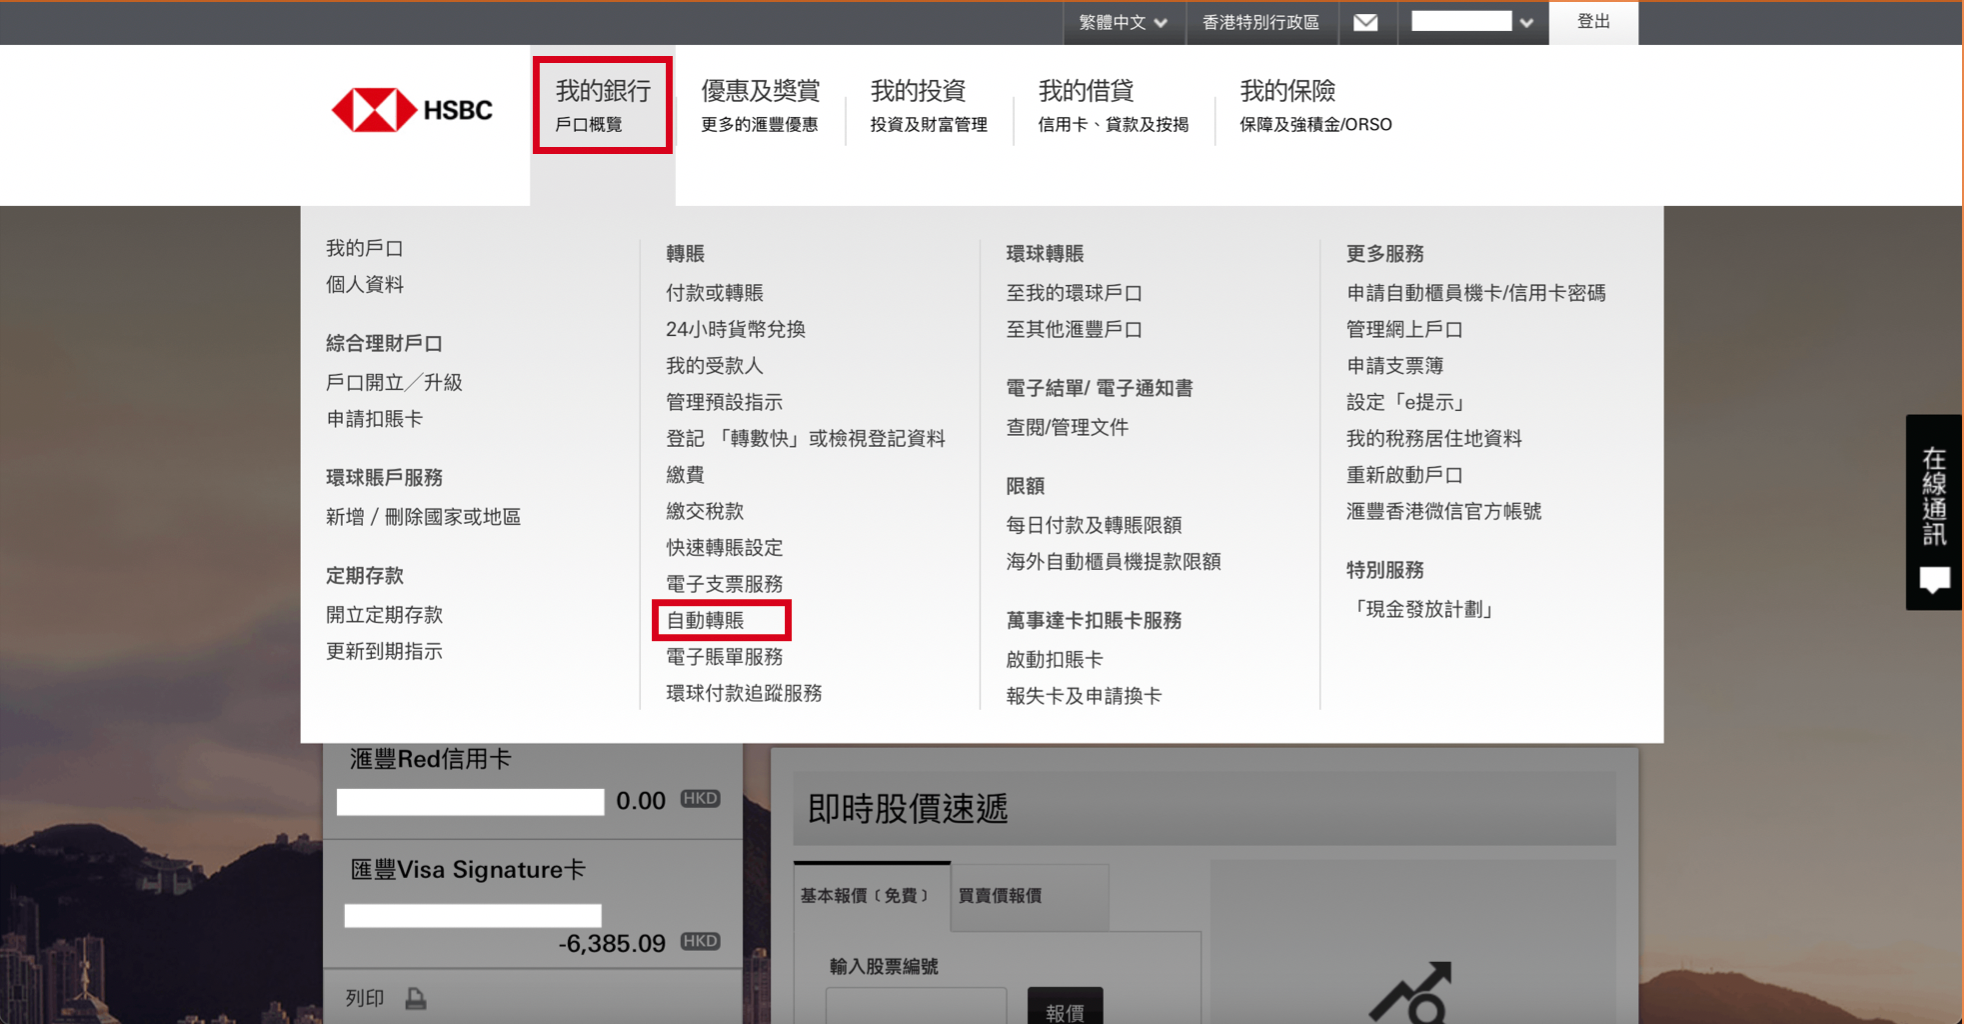
Task: Open 每日付款及轉賬限額
Action: click(1094, 525)
